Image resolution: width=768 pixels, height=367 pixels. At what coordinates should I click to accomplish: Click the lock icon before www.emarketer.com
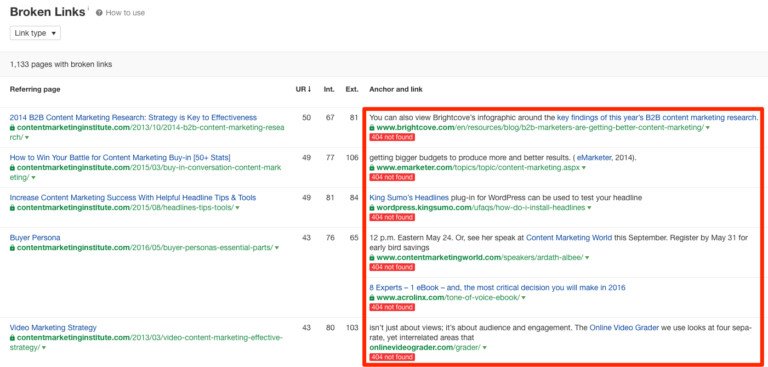pyautogui.click(x=372, y=168)
